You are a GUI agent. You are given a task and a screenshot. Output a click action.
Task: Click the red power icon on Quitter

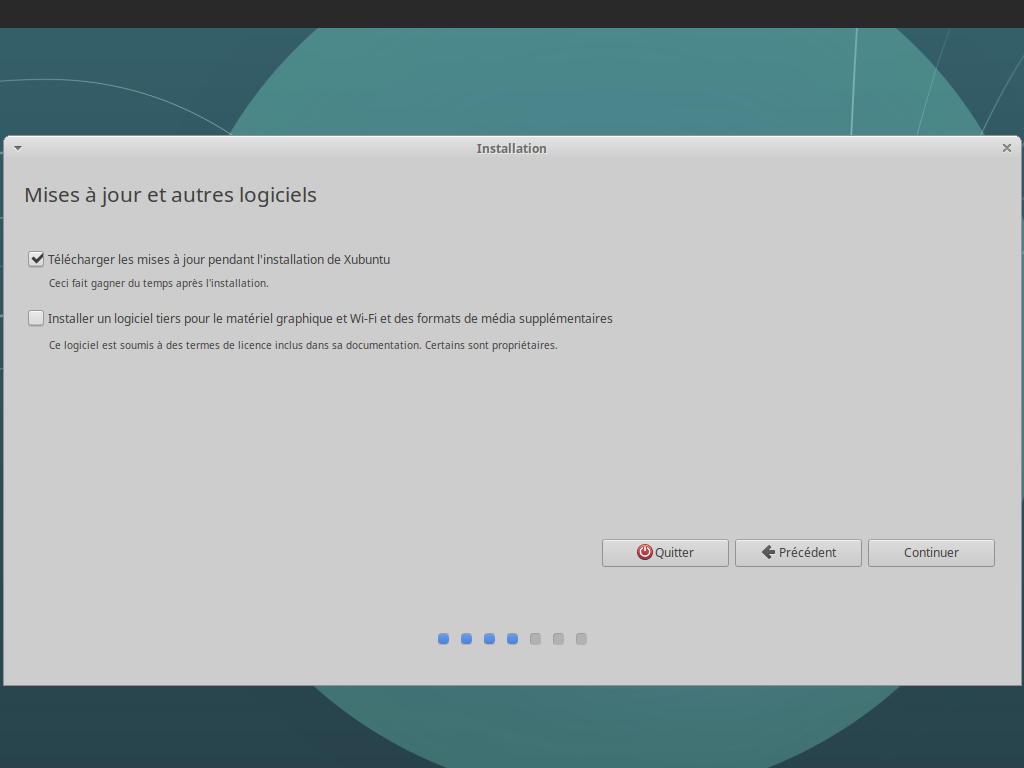click(x=645, y=552)
